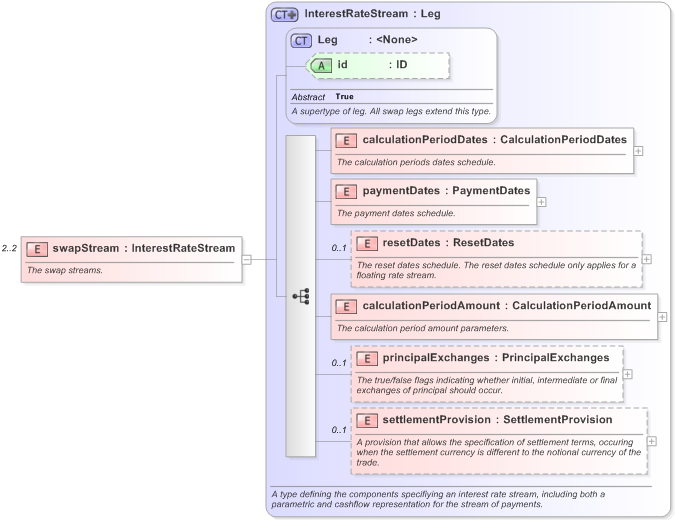Expand the settlementProvision element
The image size is (675, 520).
[x=652, y=441]
